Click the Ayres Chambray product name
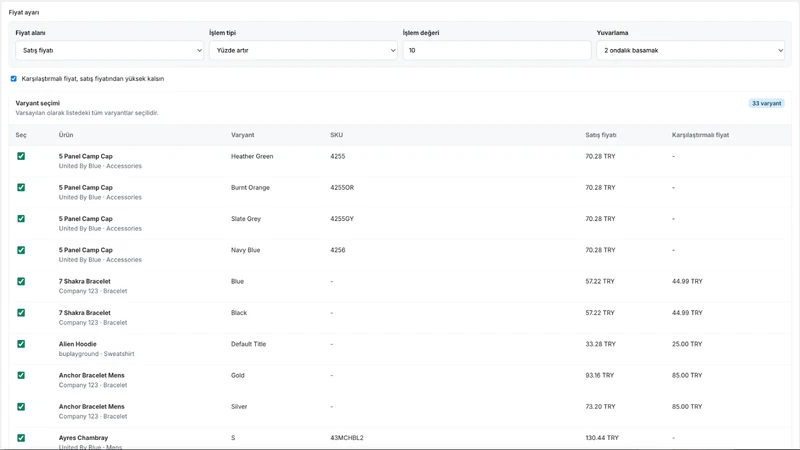The image size is (800, 450). click(83, 438)
